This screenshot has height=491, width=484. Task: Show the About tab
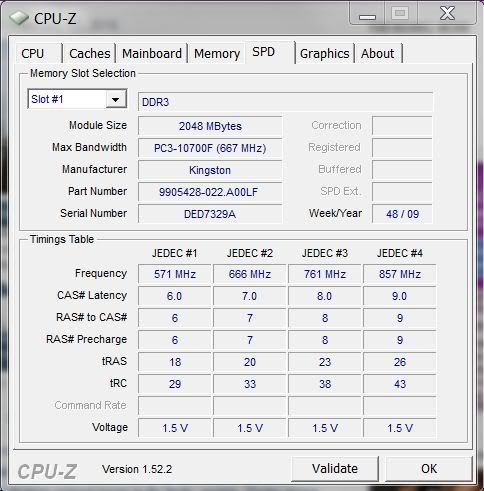coord(378,53)
